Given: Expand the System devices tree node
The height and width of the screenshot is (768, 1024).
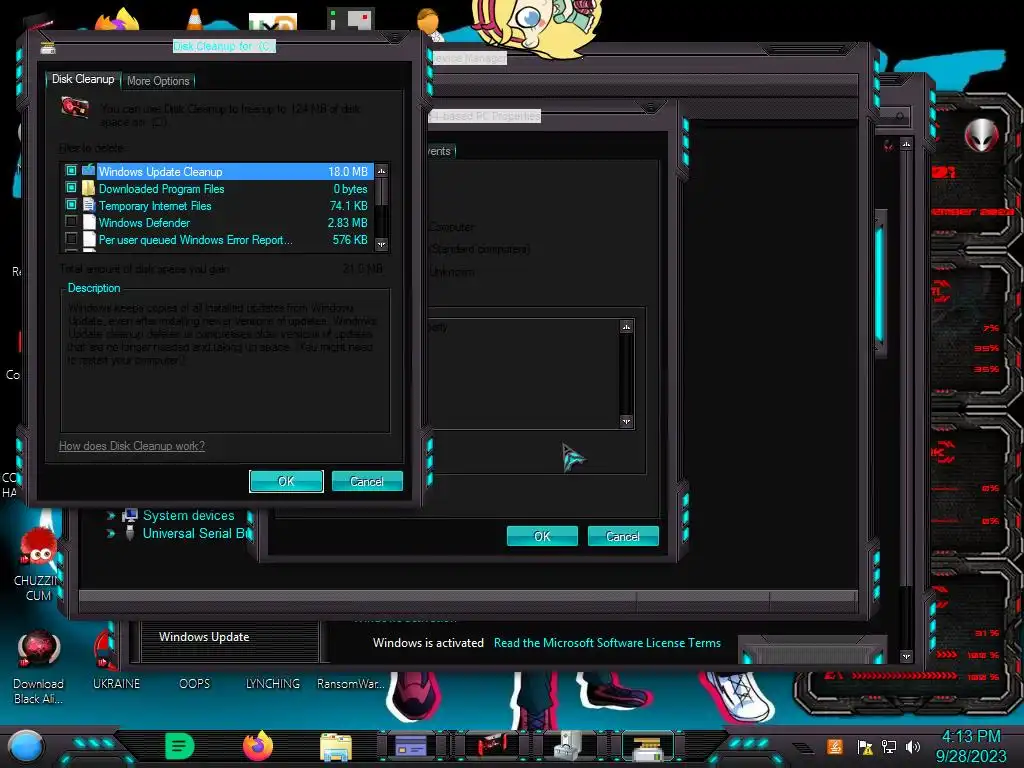Looking at the screenshot, I should pyautogui.click(x=111, y=515).
